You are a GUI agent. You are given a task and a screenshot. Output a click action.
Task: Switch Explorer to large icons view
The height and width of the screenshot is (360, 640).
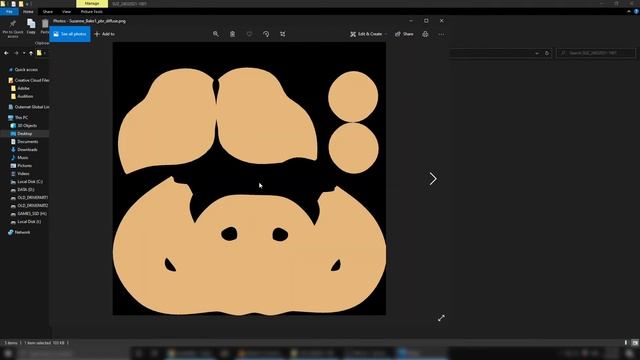pos(635,343)
